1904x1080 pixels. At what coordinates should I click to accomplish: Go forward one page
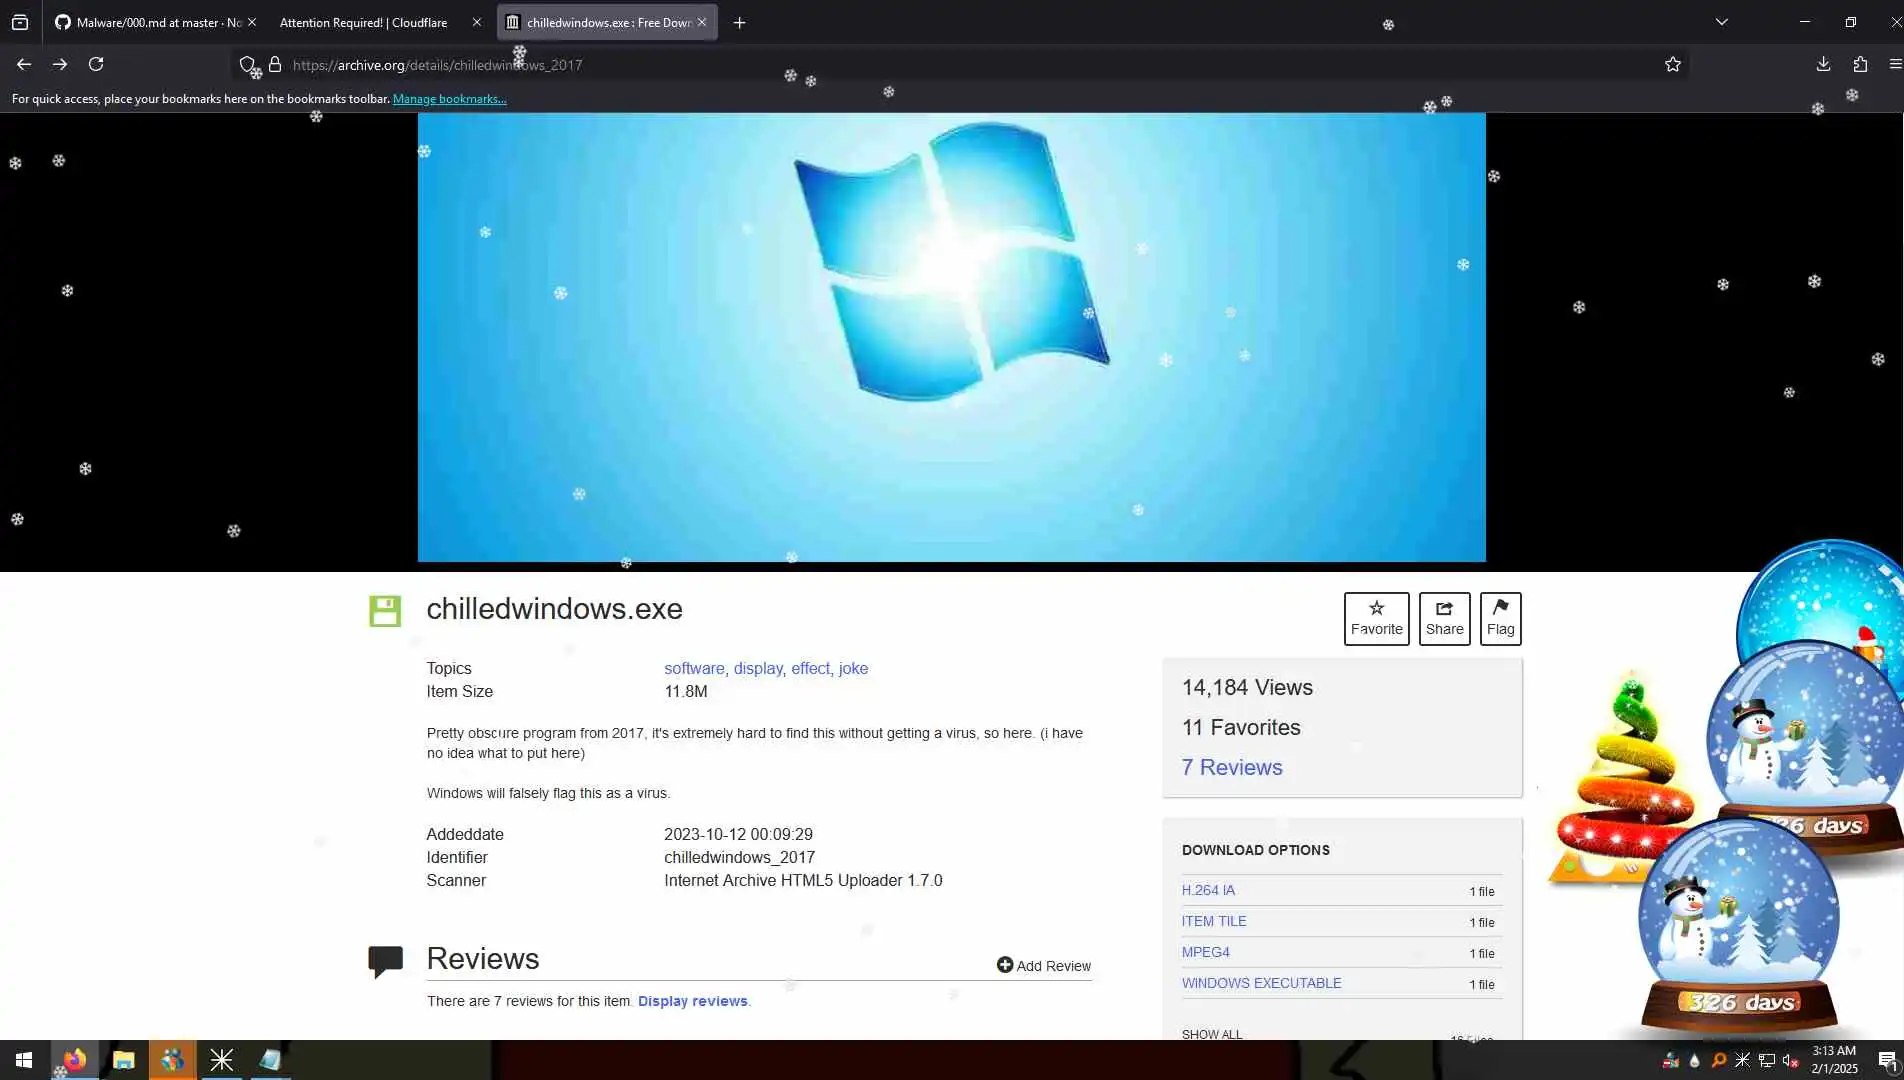click(60, 64)
